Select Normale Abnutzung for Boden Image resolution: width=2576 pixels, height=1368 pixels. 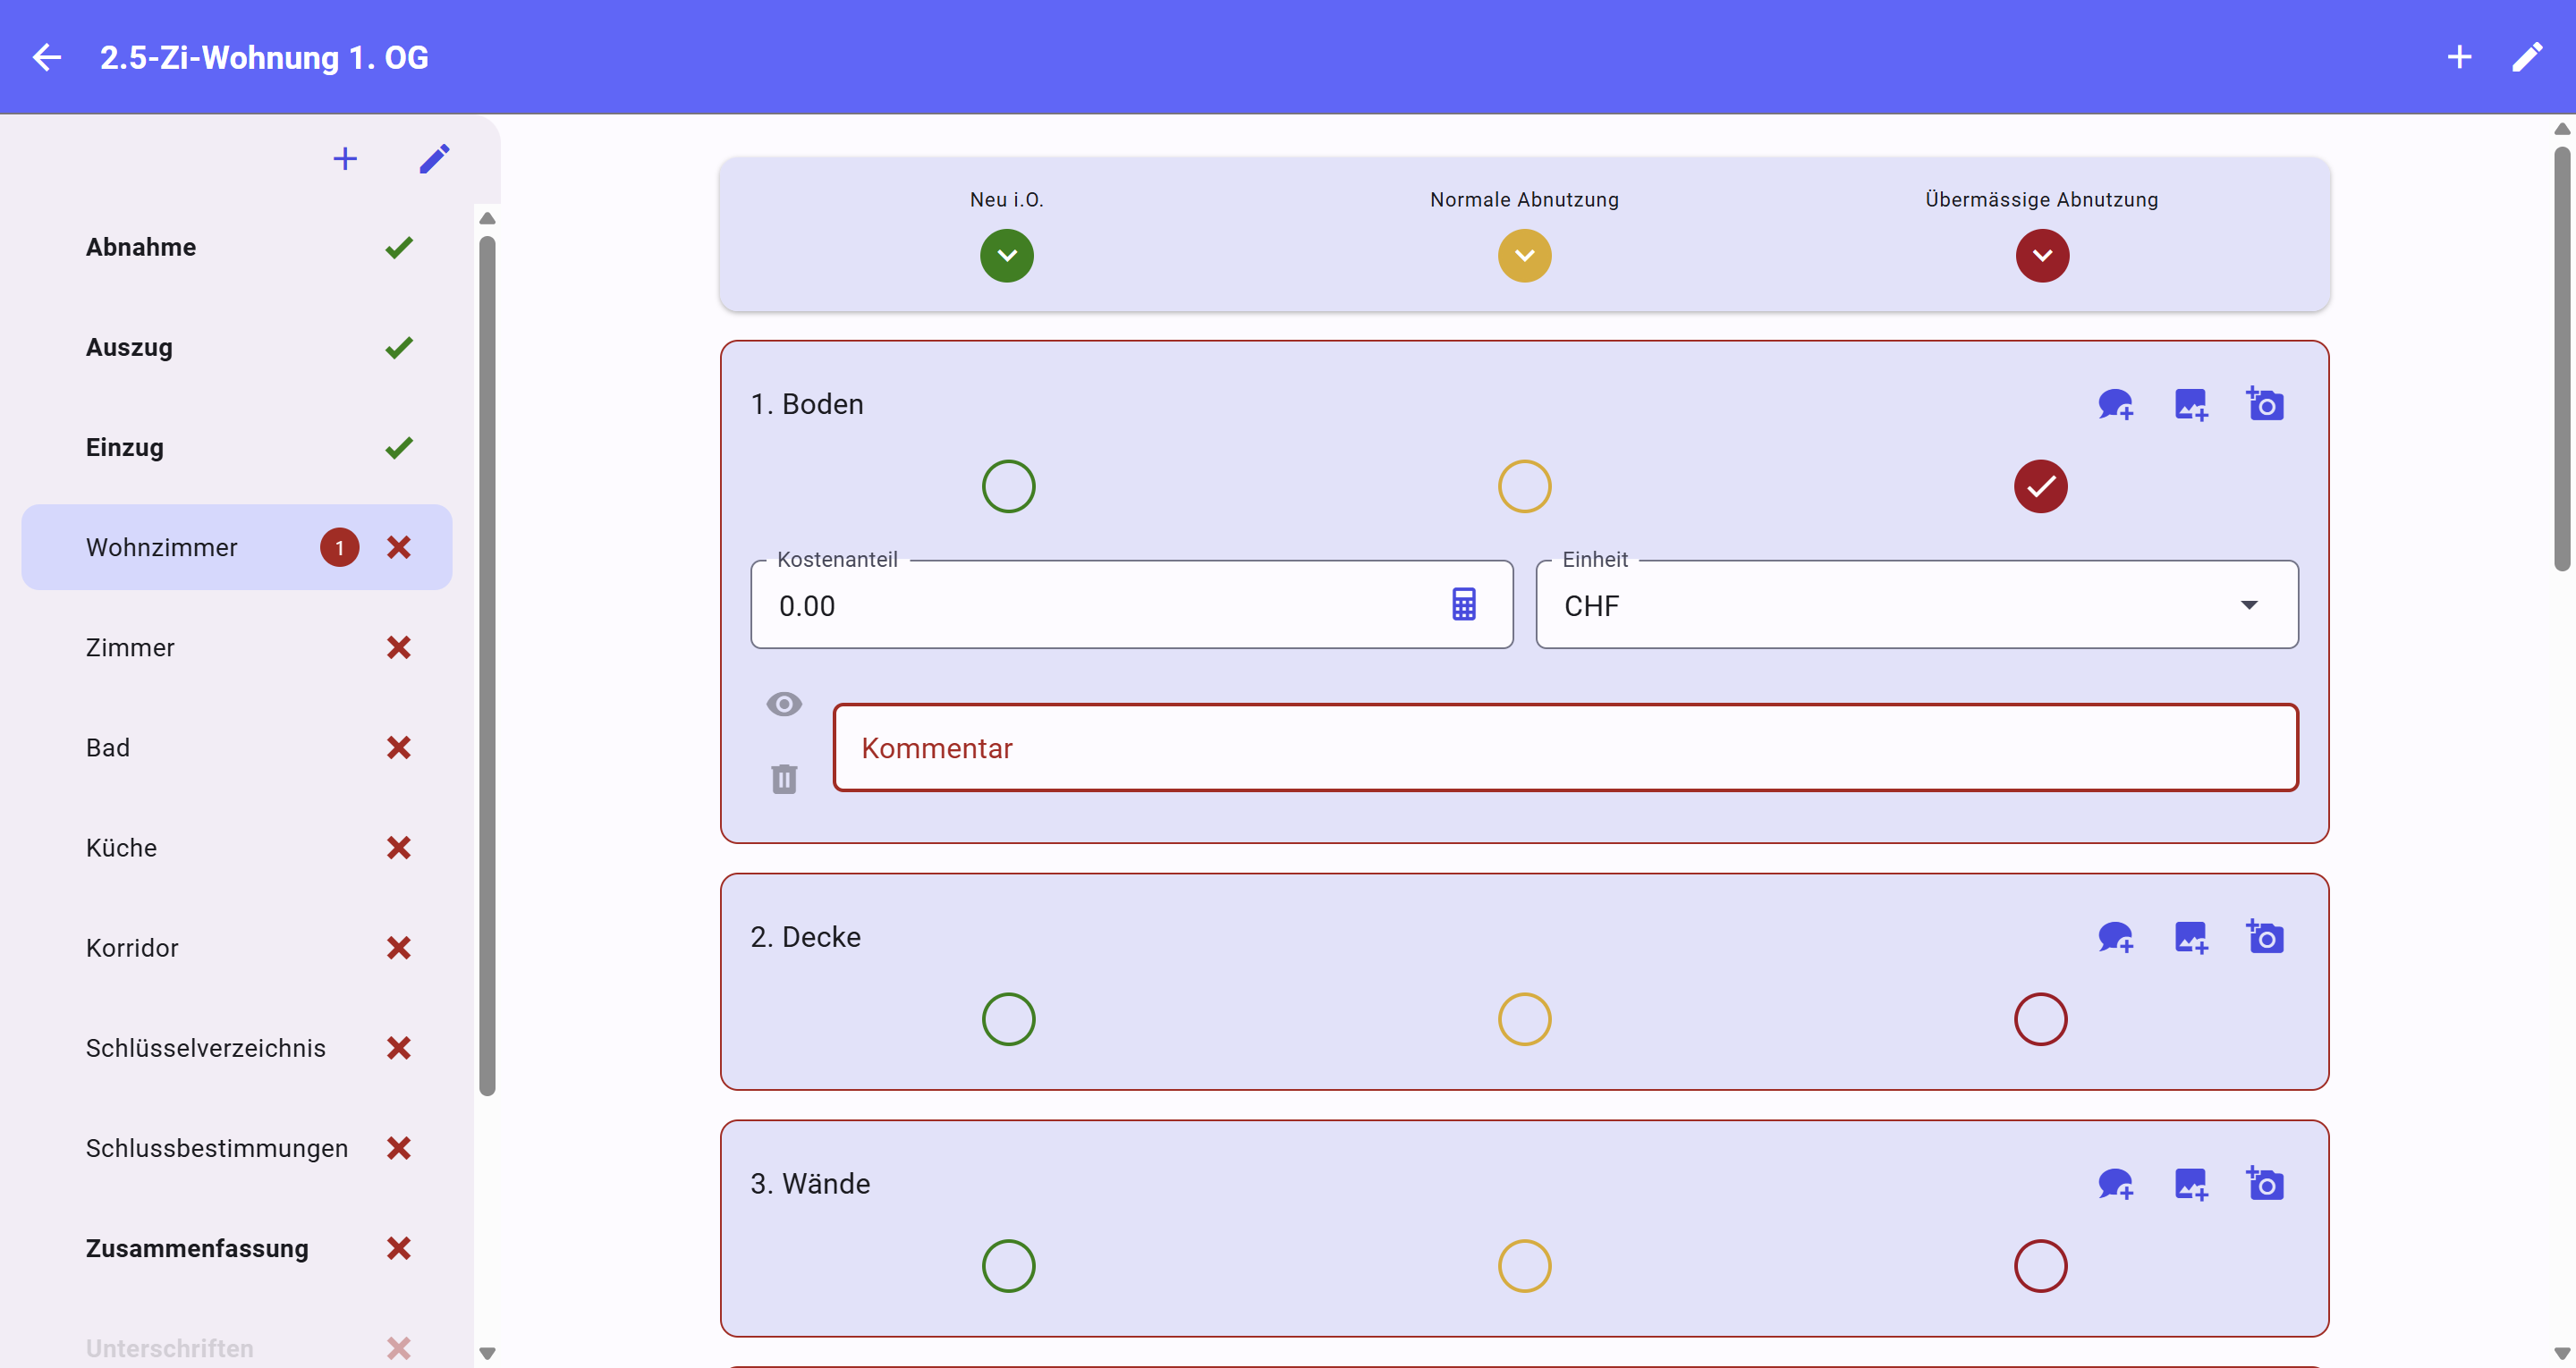1524,486
